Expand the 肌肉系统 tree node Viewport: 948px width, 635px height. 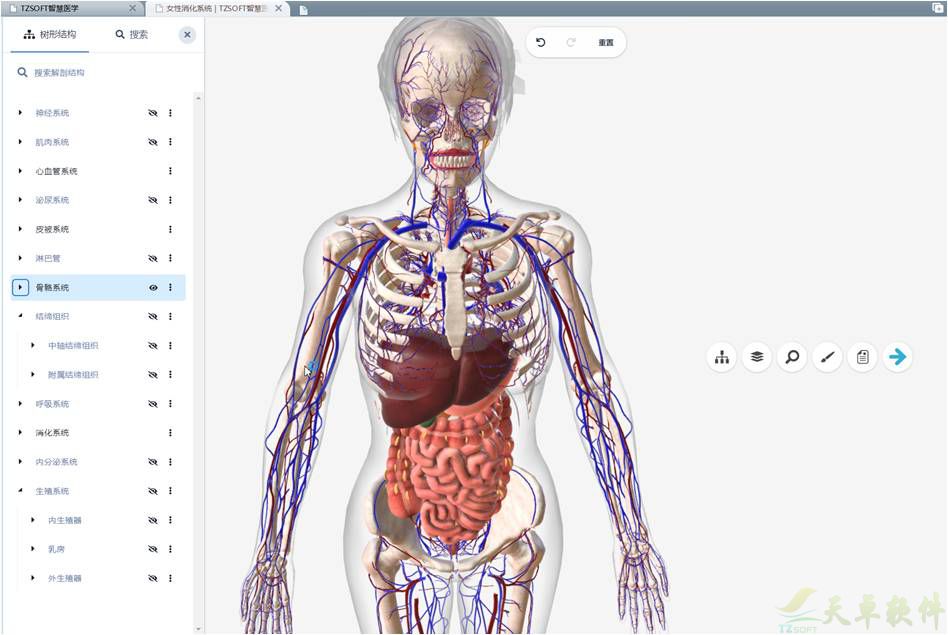pos(20,142)
